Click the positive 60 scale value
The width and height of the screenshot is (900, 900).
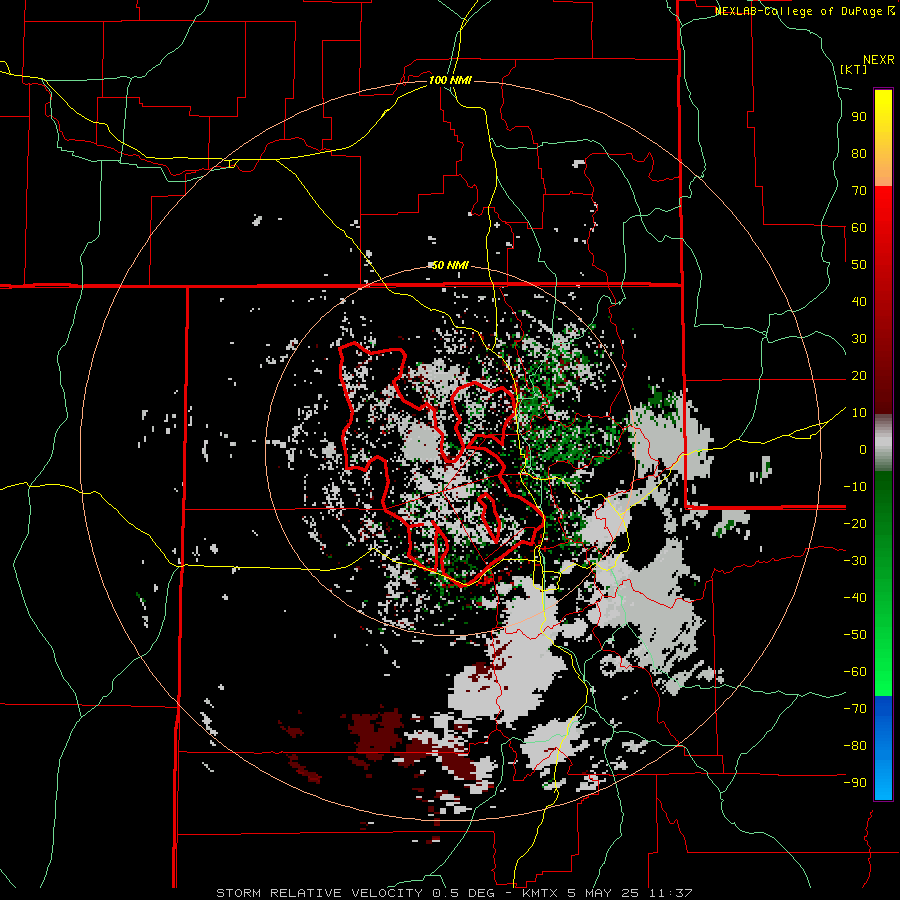click(859, 228)
